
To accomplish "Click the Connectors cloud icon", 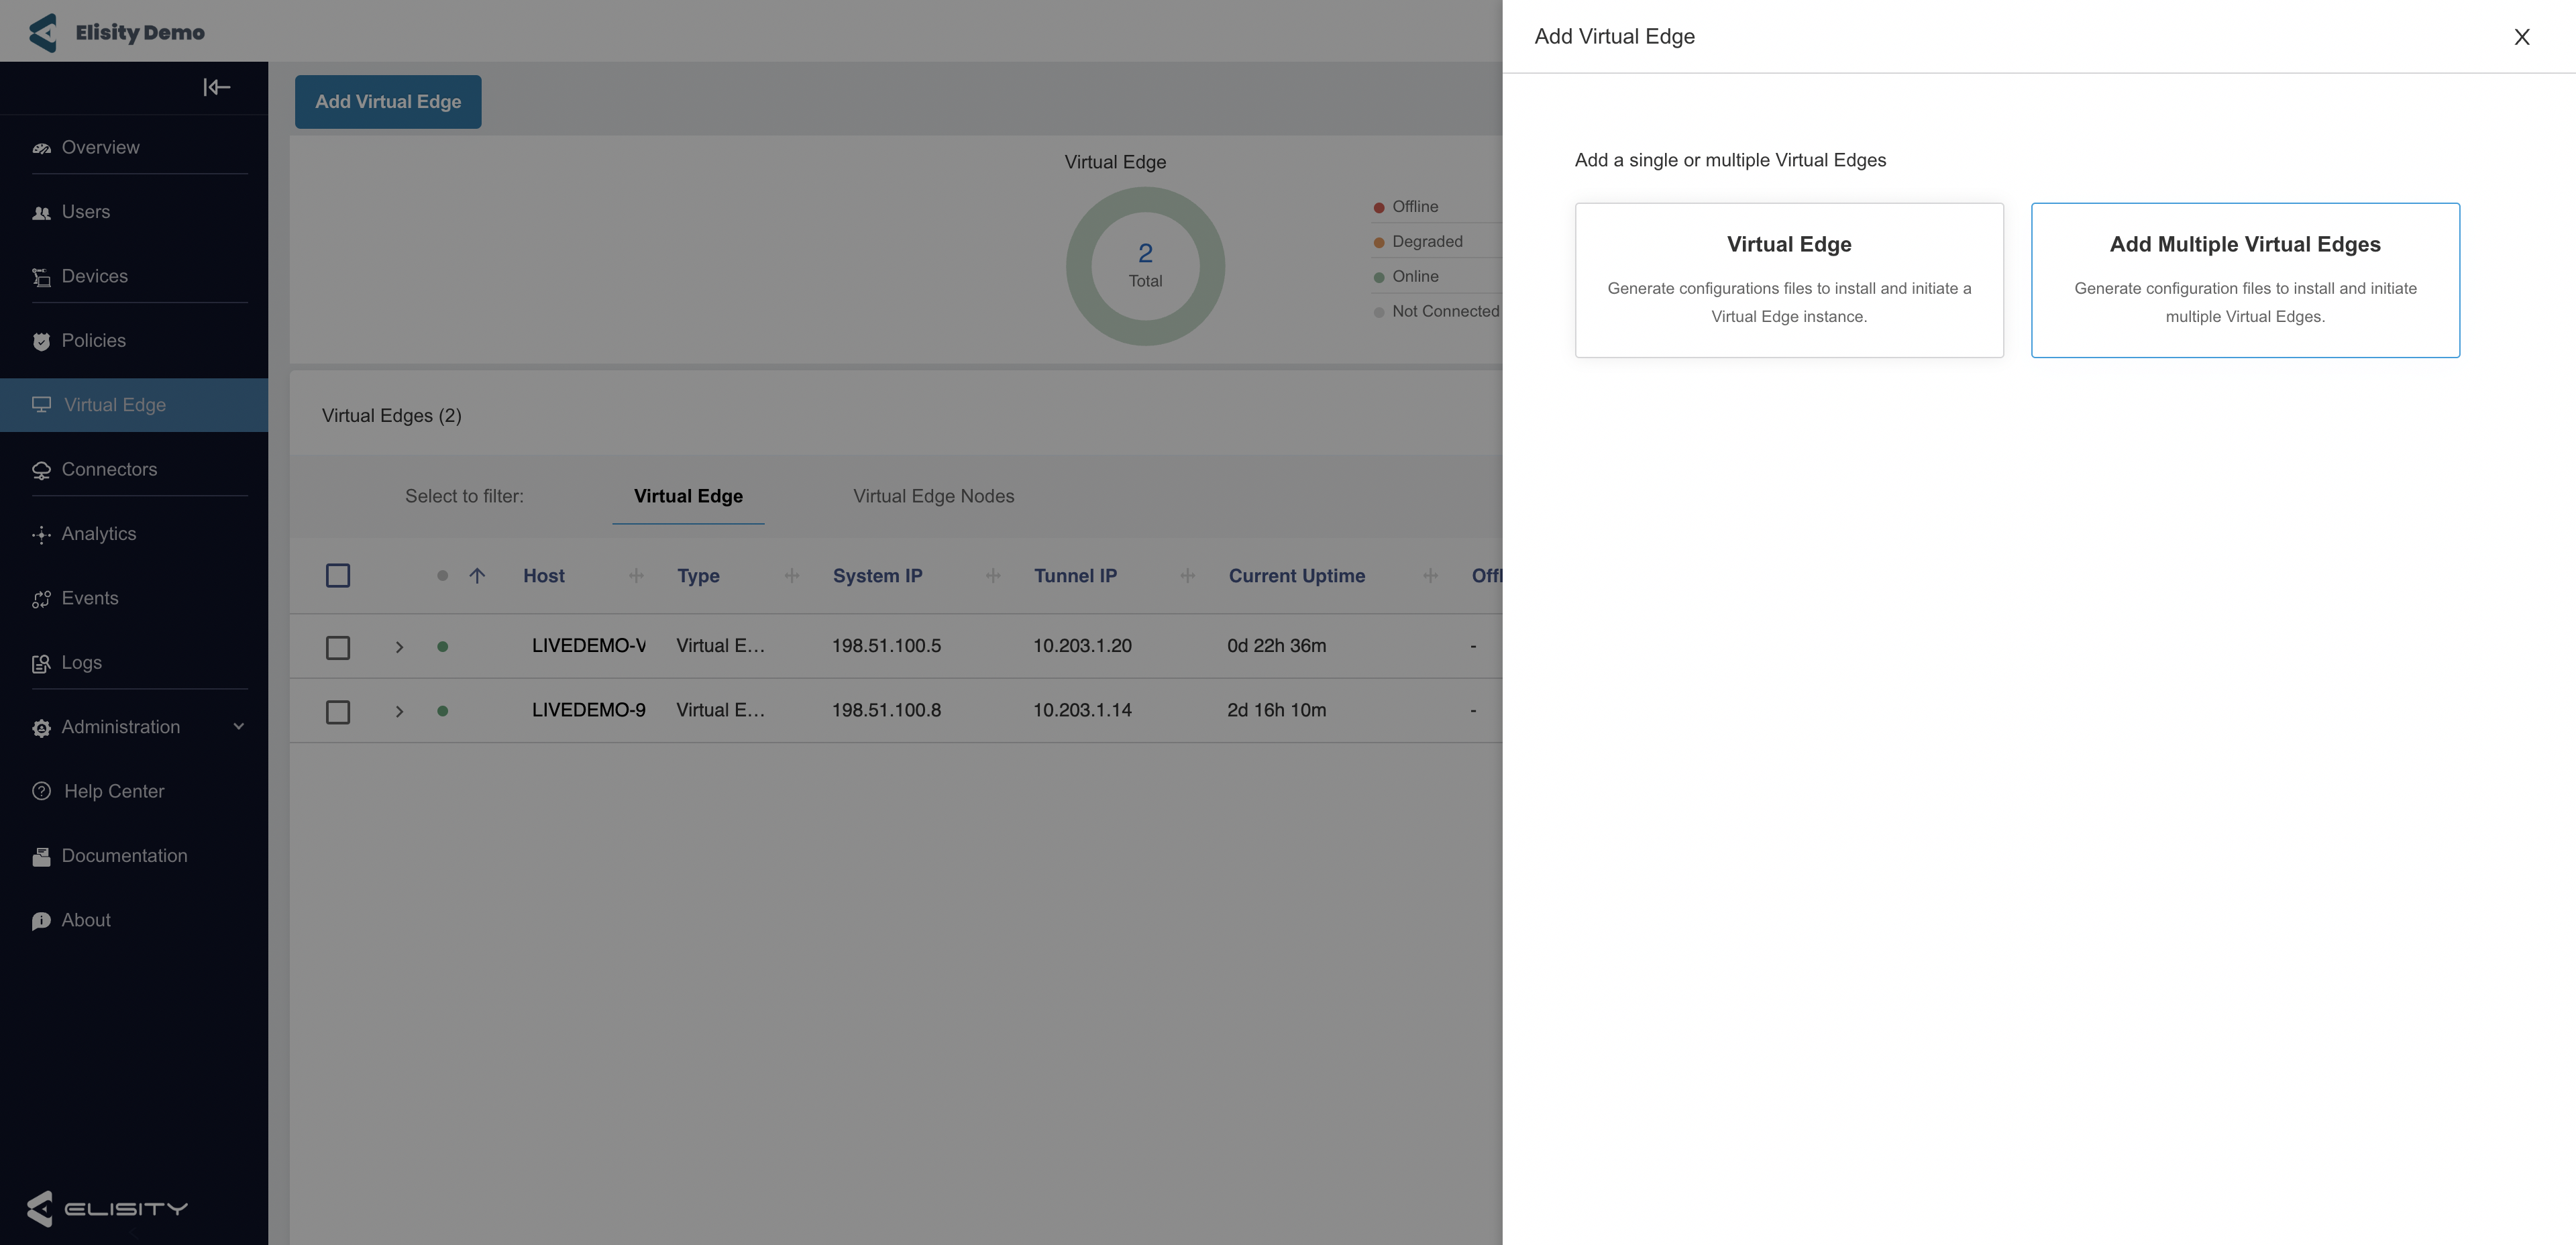I will pos(41,470).
